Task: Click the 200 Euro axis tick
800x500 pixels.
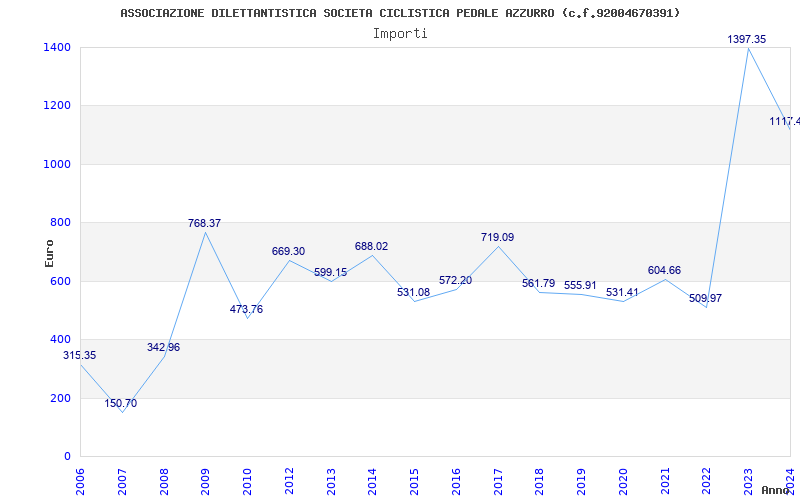Action: (x=60, y=398)
